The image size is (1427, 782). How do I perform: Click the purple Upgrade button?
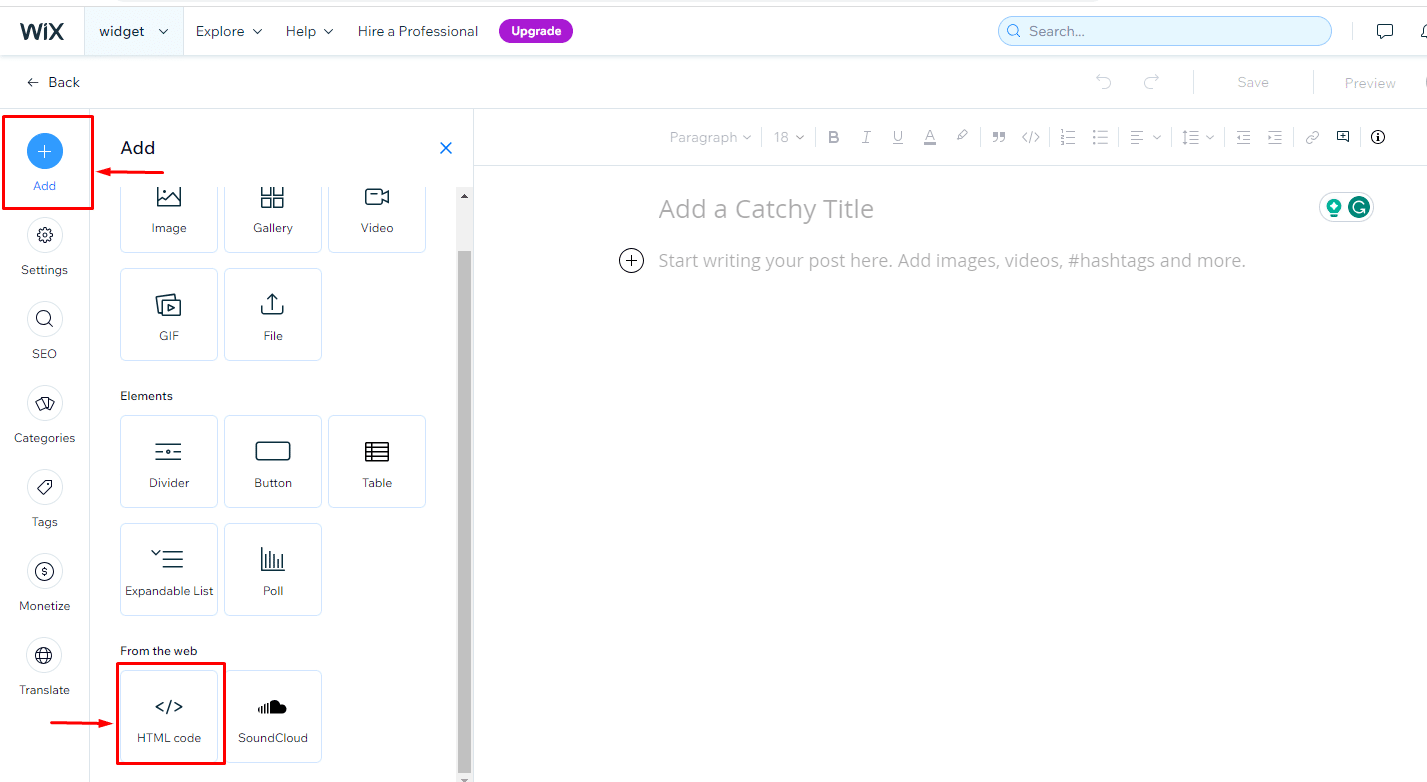536,31
